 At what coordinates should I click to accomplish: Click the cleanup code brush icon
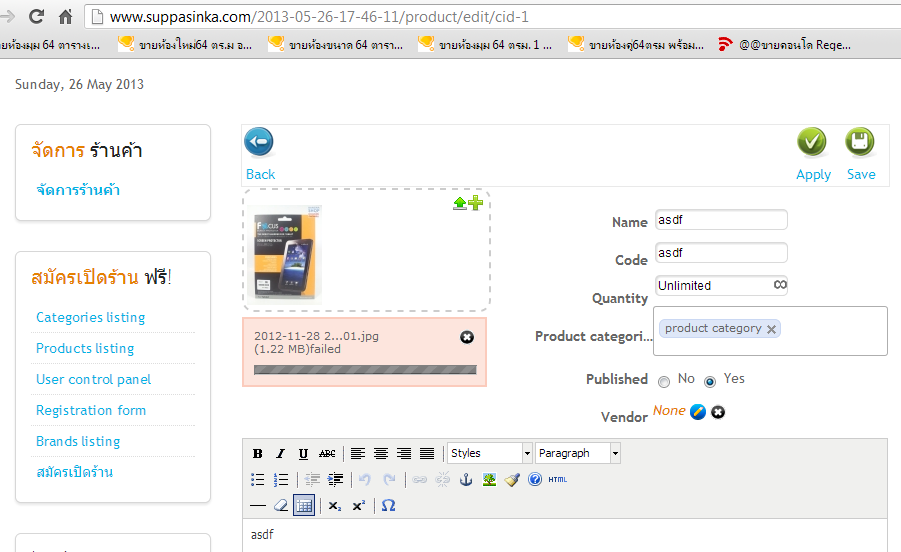(x=512, y=480)
